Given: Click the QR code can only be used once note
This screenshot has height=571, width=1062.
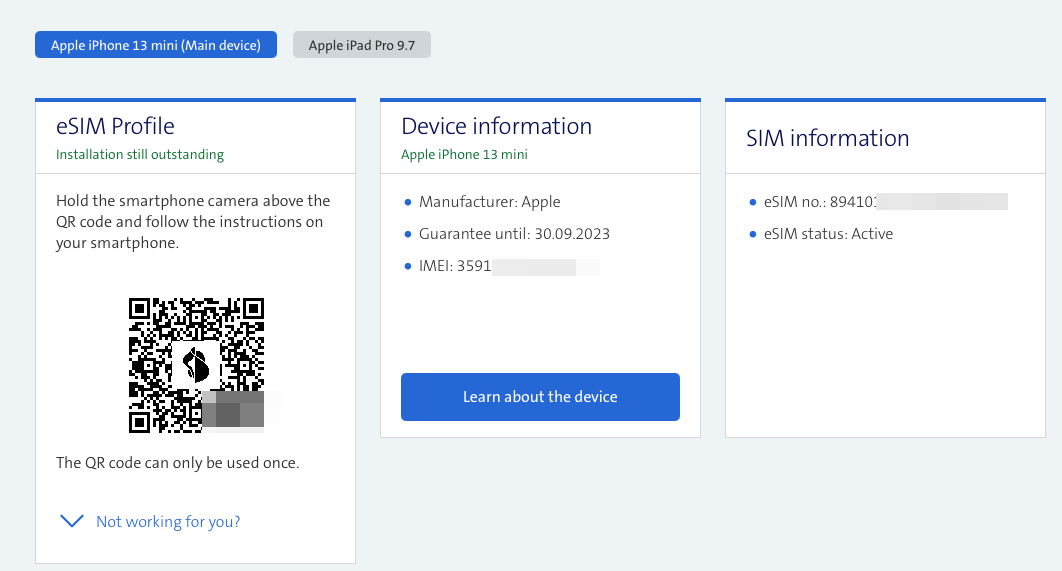Looking at the screenshot, I should (177, 463).
